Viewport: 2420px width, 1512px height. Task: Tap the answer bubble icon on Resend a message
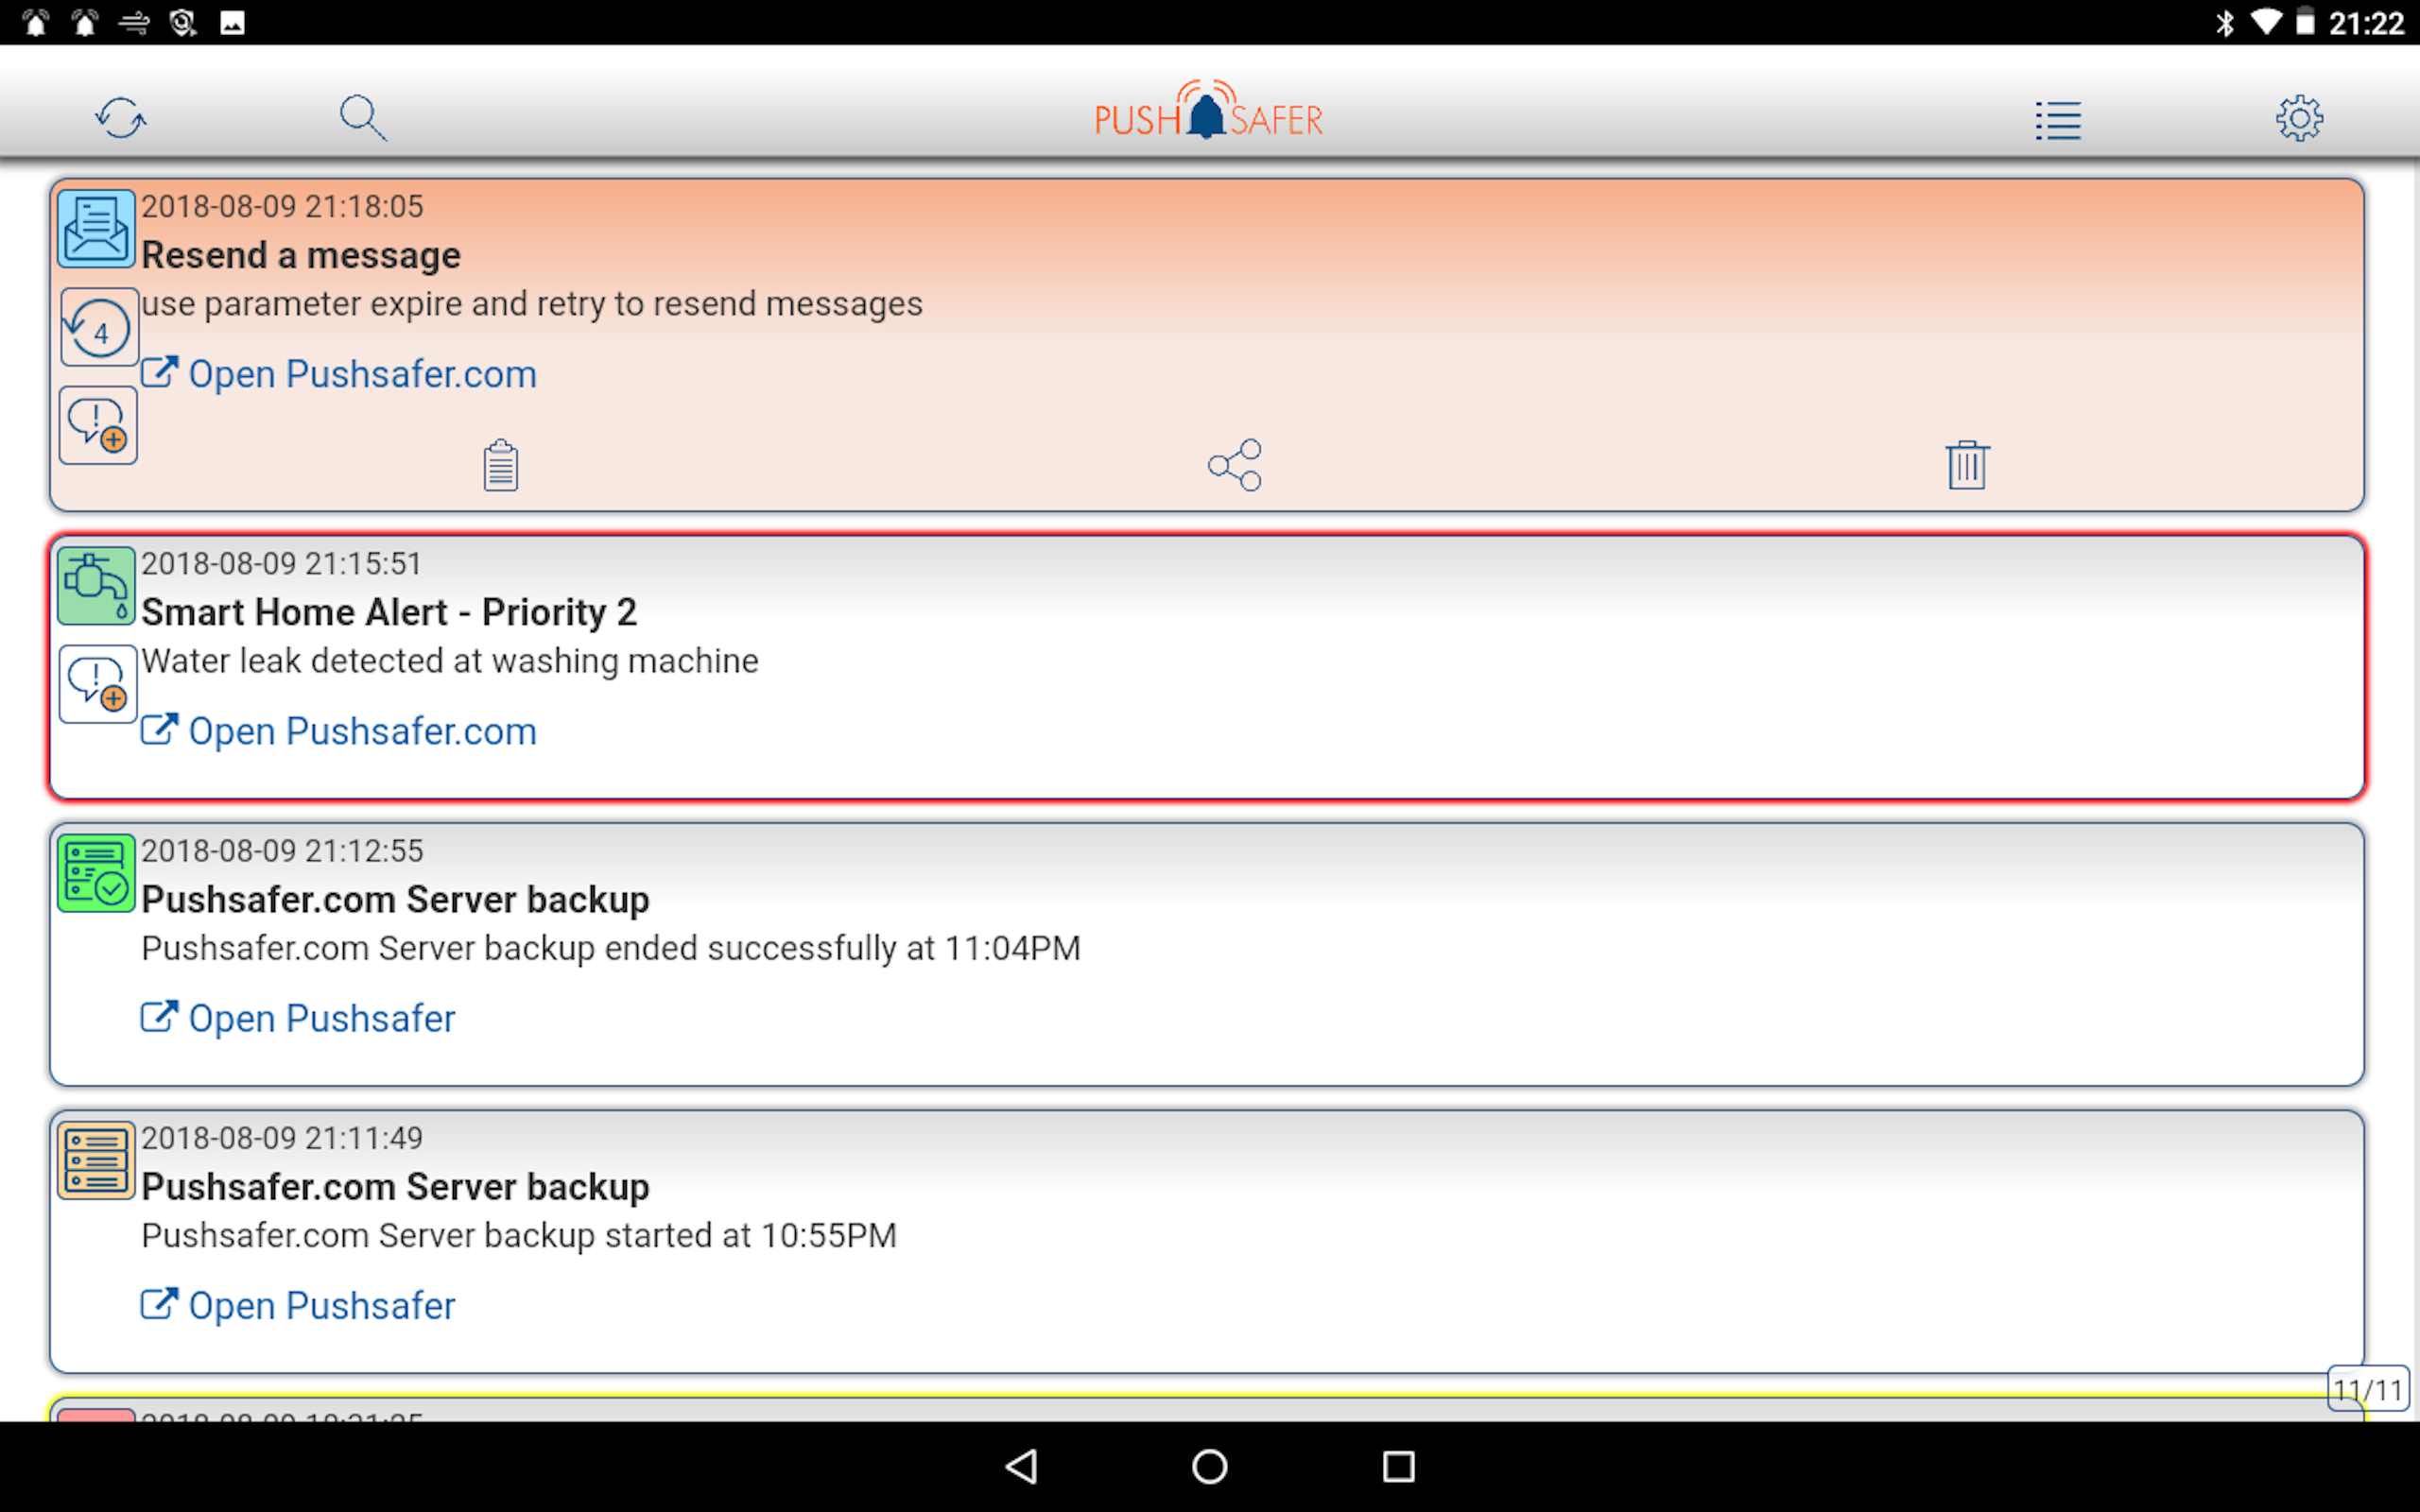[x=98, y=425]
